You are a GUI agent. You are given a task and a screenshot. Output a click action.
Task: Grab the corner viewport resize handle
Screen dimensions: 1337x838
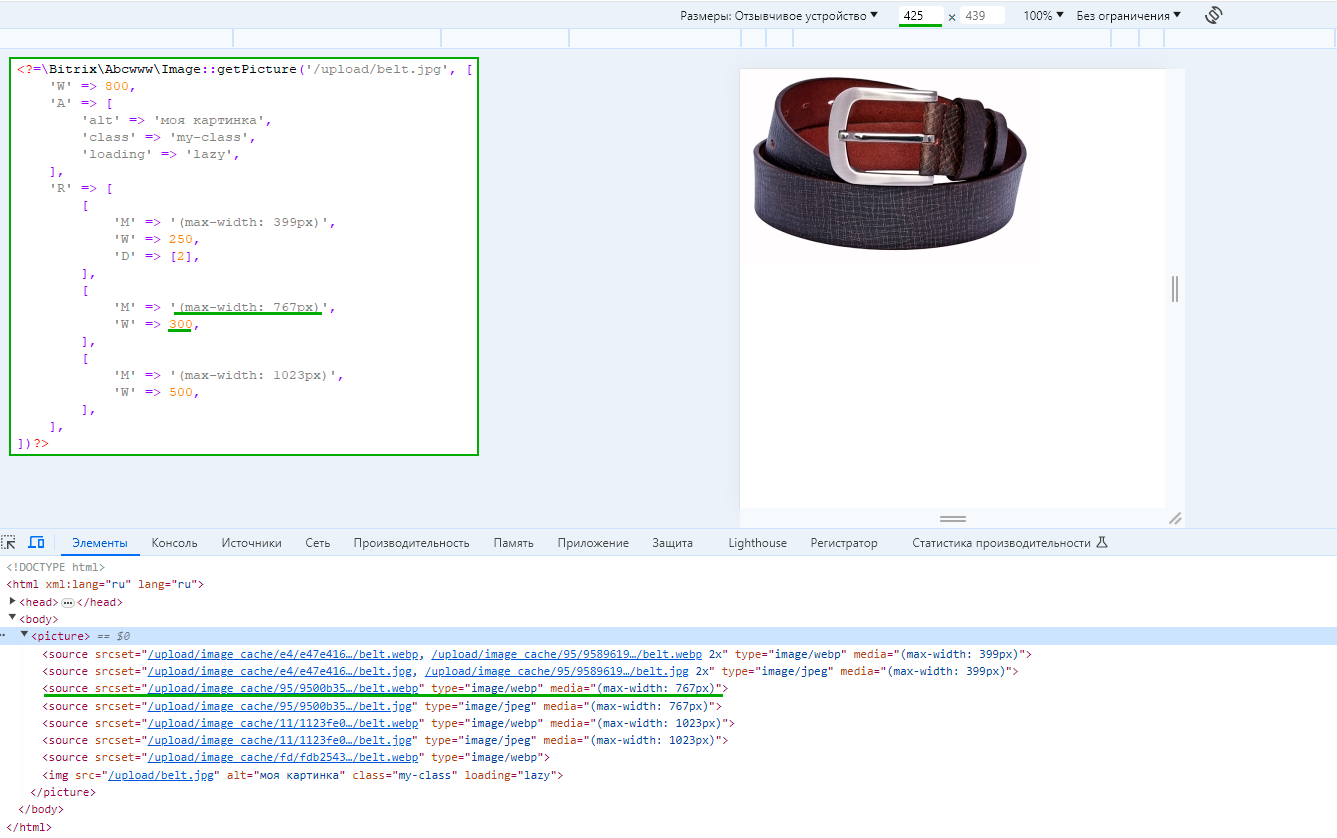click(1175, 518)
